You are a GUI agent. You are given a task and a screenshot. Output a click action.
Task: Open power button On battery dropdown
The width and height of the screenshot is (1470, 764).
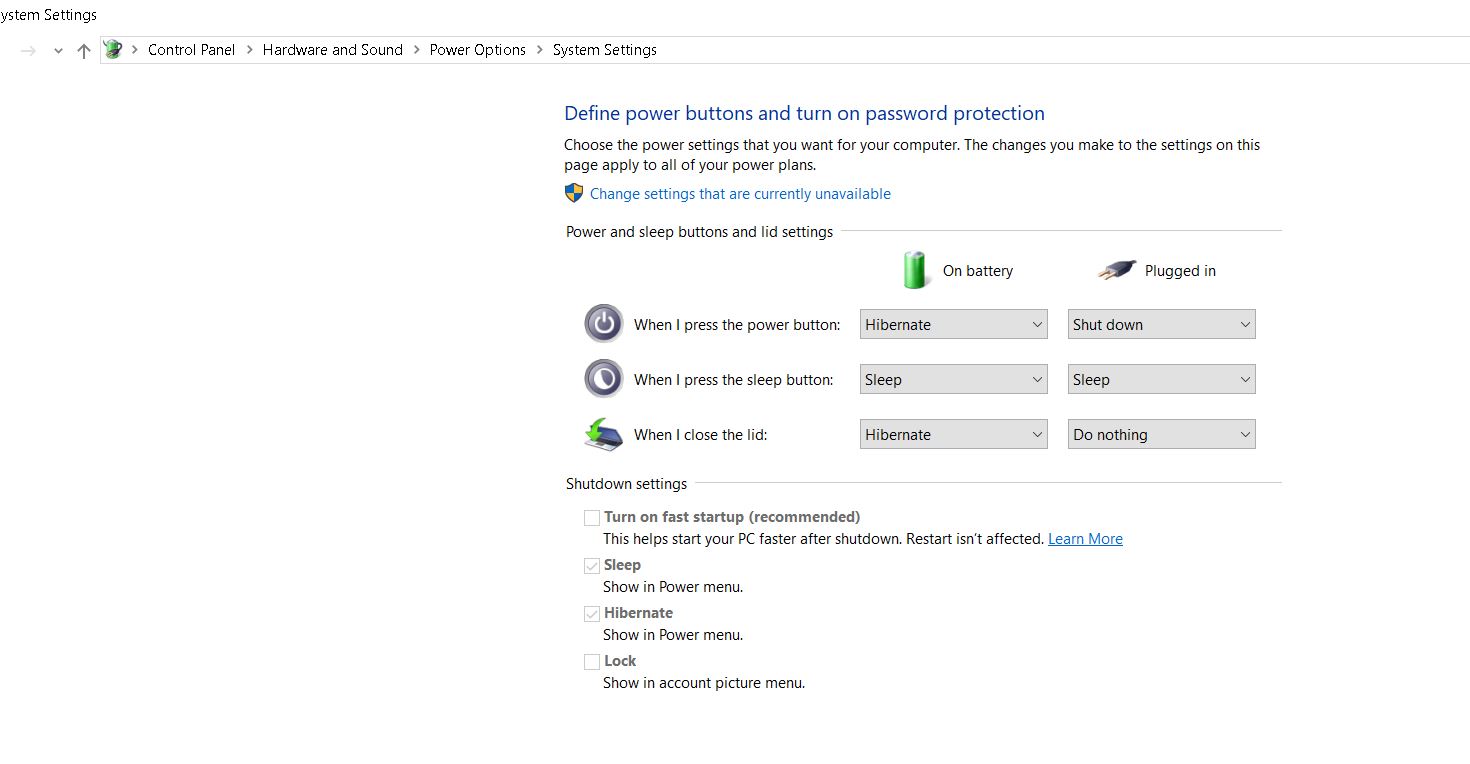[x=953, y=324]
